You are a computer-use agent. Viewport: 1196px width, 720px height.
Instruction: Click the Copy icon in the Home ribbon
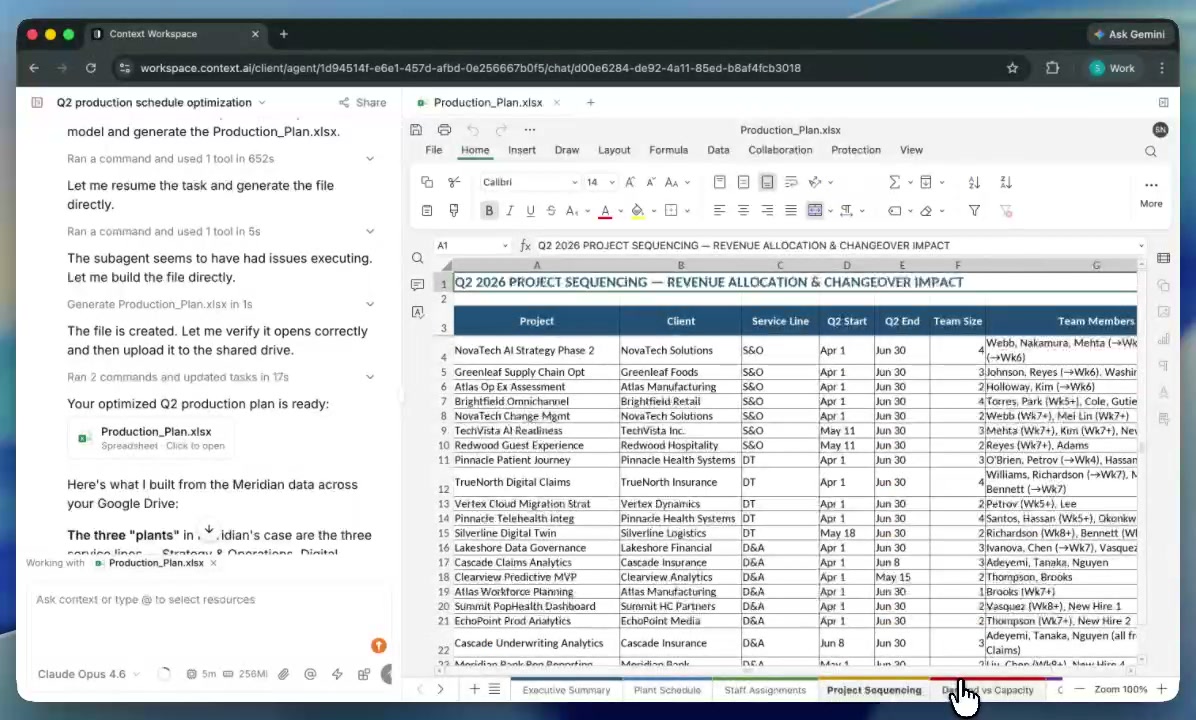427,182
